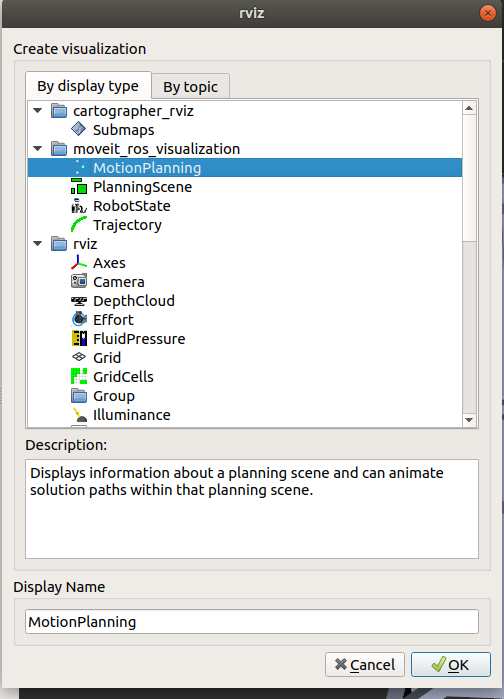Pick the RobotState display icon
The image size is (504, 699).
point(79,206)
